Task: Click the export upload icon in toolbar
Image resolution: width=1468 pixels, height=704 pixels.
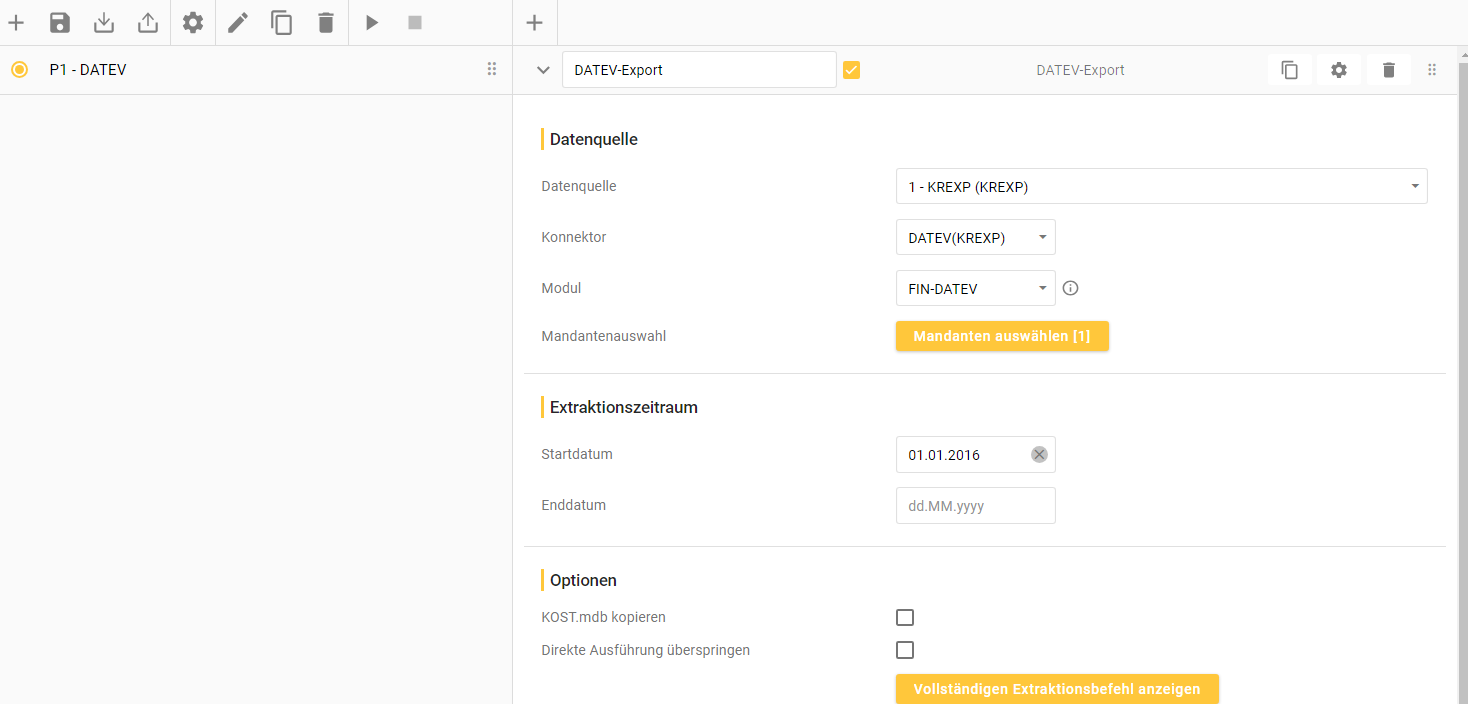Action: pyautogui.click(x=148, y=23)
